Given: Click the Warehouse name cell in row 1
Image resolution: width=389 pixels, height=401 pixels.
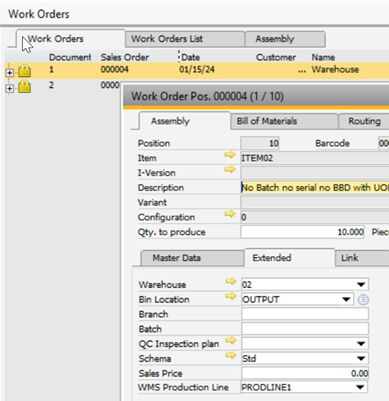Looking at the screenshot, I should 335,70.
